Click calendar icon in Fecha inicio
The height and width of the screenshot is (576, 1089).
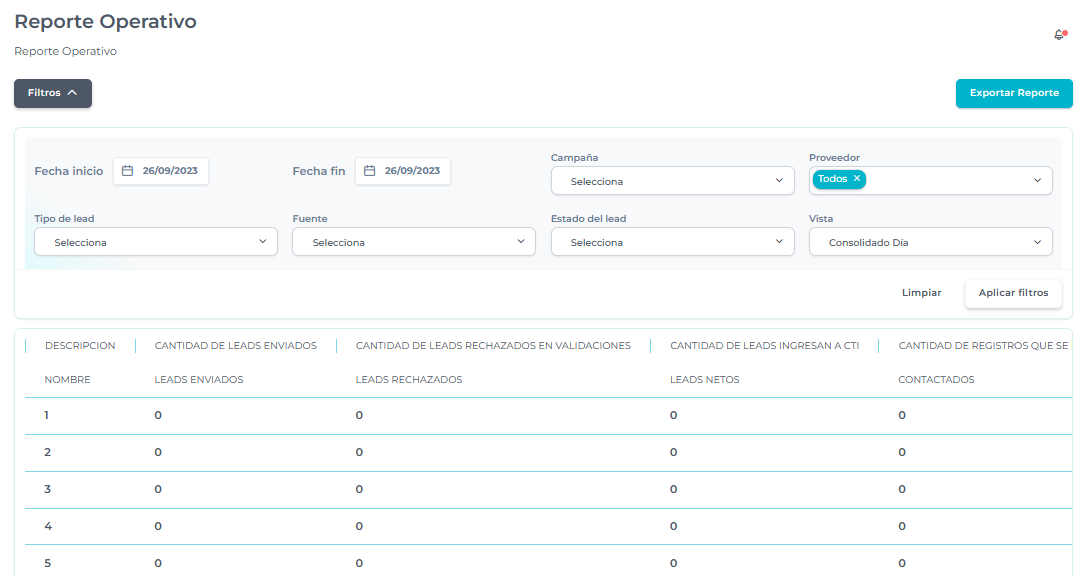127,171
